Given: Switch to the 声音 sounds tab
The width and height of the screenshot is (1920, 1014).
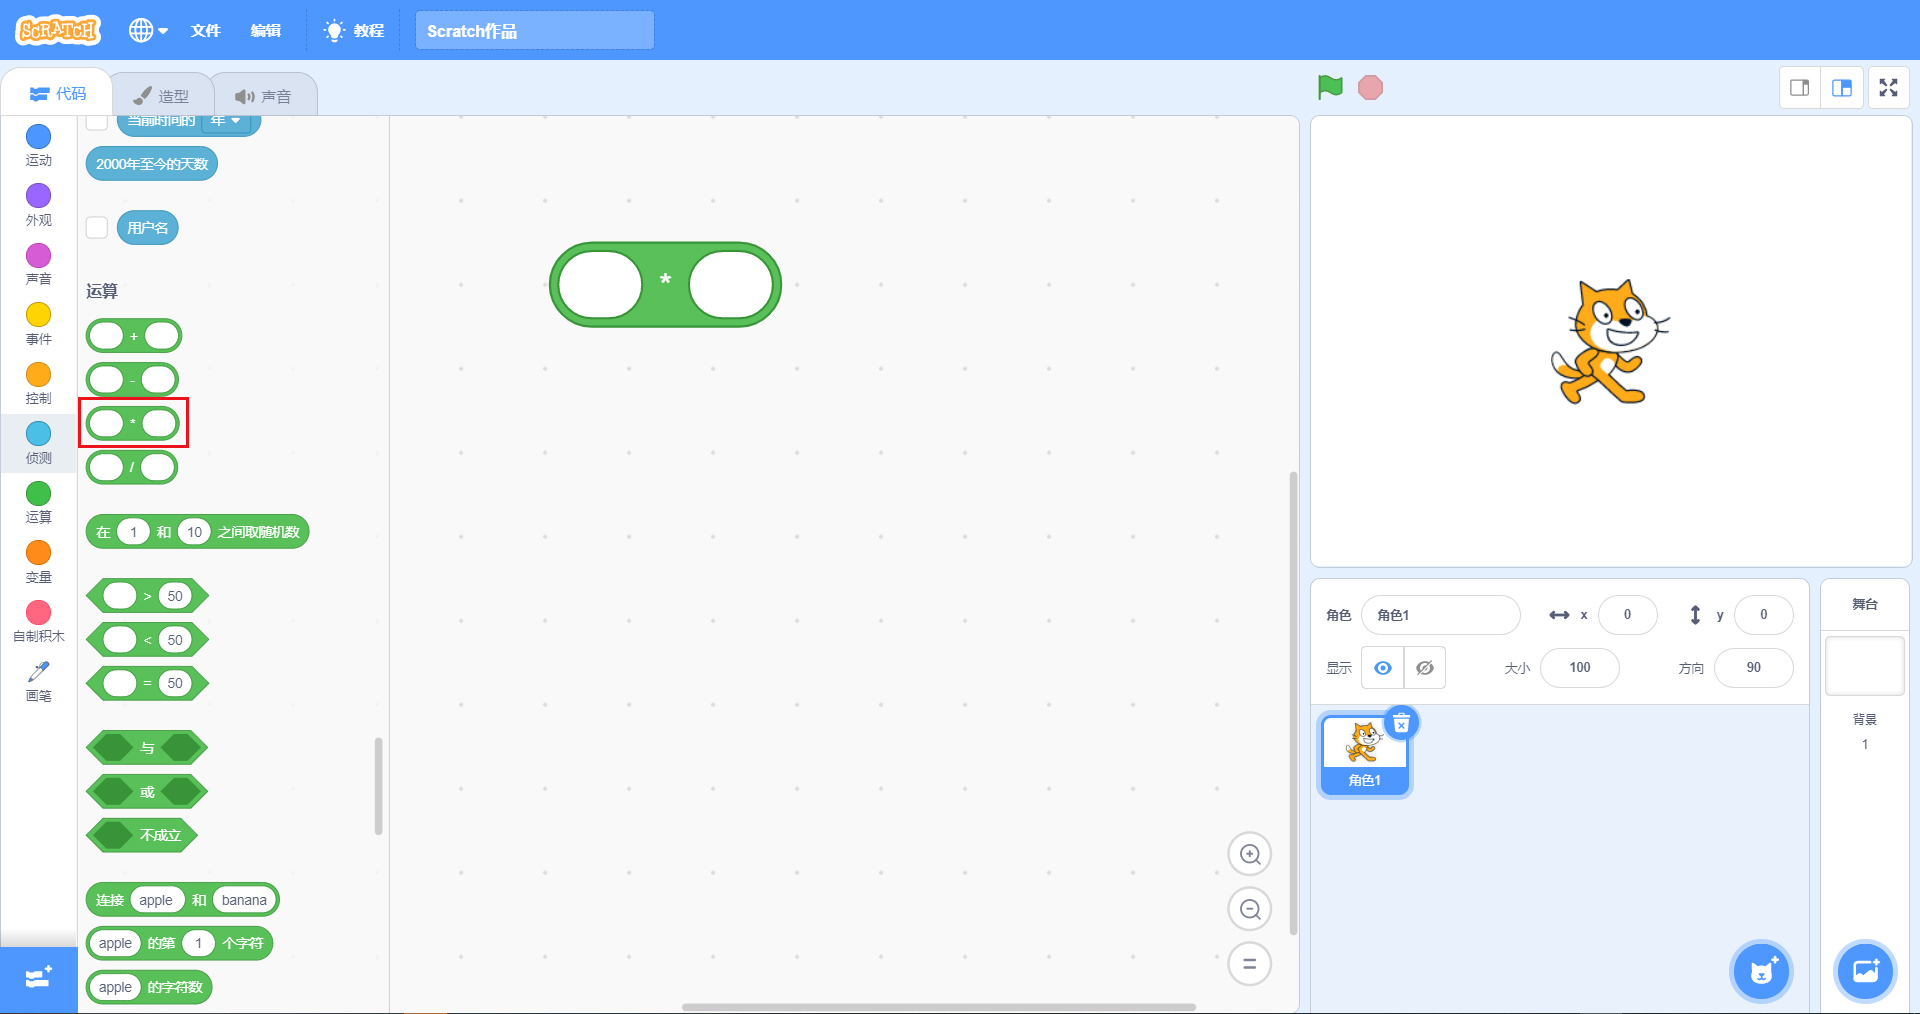Looking at the screenshot, I should click(x=264, y=96).
